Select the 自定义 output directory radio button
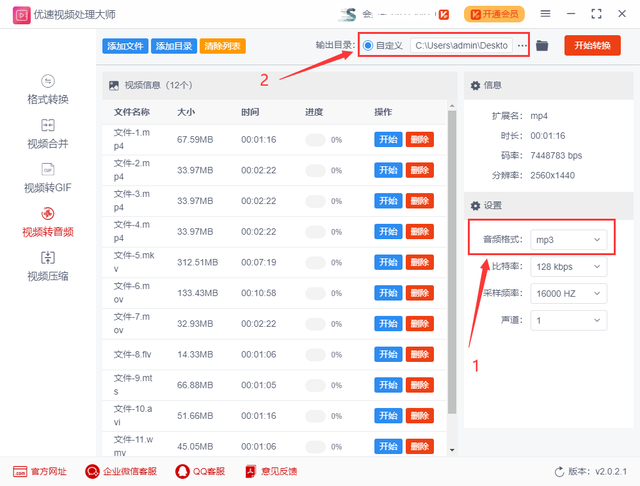This screenshot has height=486, width=640. pyautogui.click(x=368, y=45)
